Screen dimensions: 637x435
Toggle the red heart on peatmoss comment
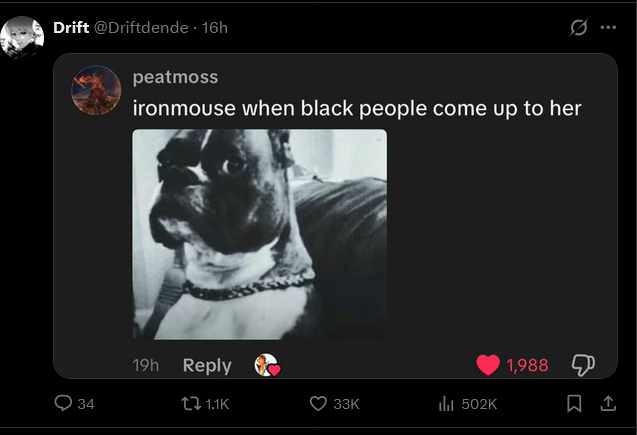(x=488, y=365)
